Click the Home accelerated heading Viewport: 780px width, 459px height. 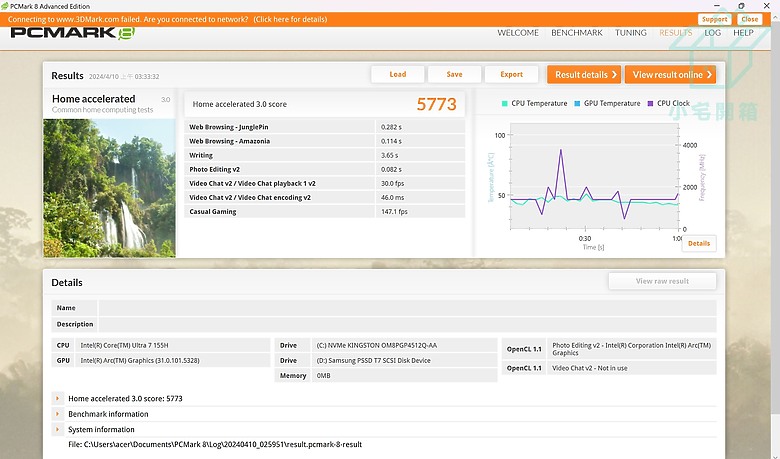click(x=94, y=99)
